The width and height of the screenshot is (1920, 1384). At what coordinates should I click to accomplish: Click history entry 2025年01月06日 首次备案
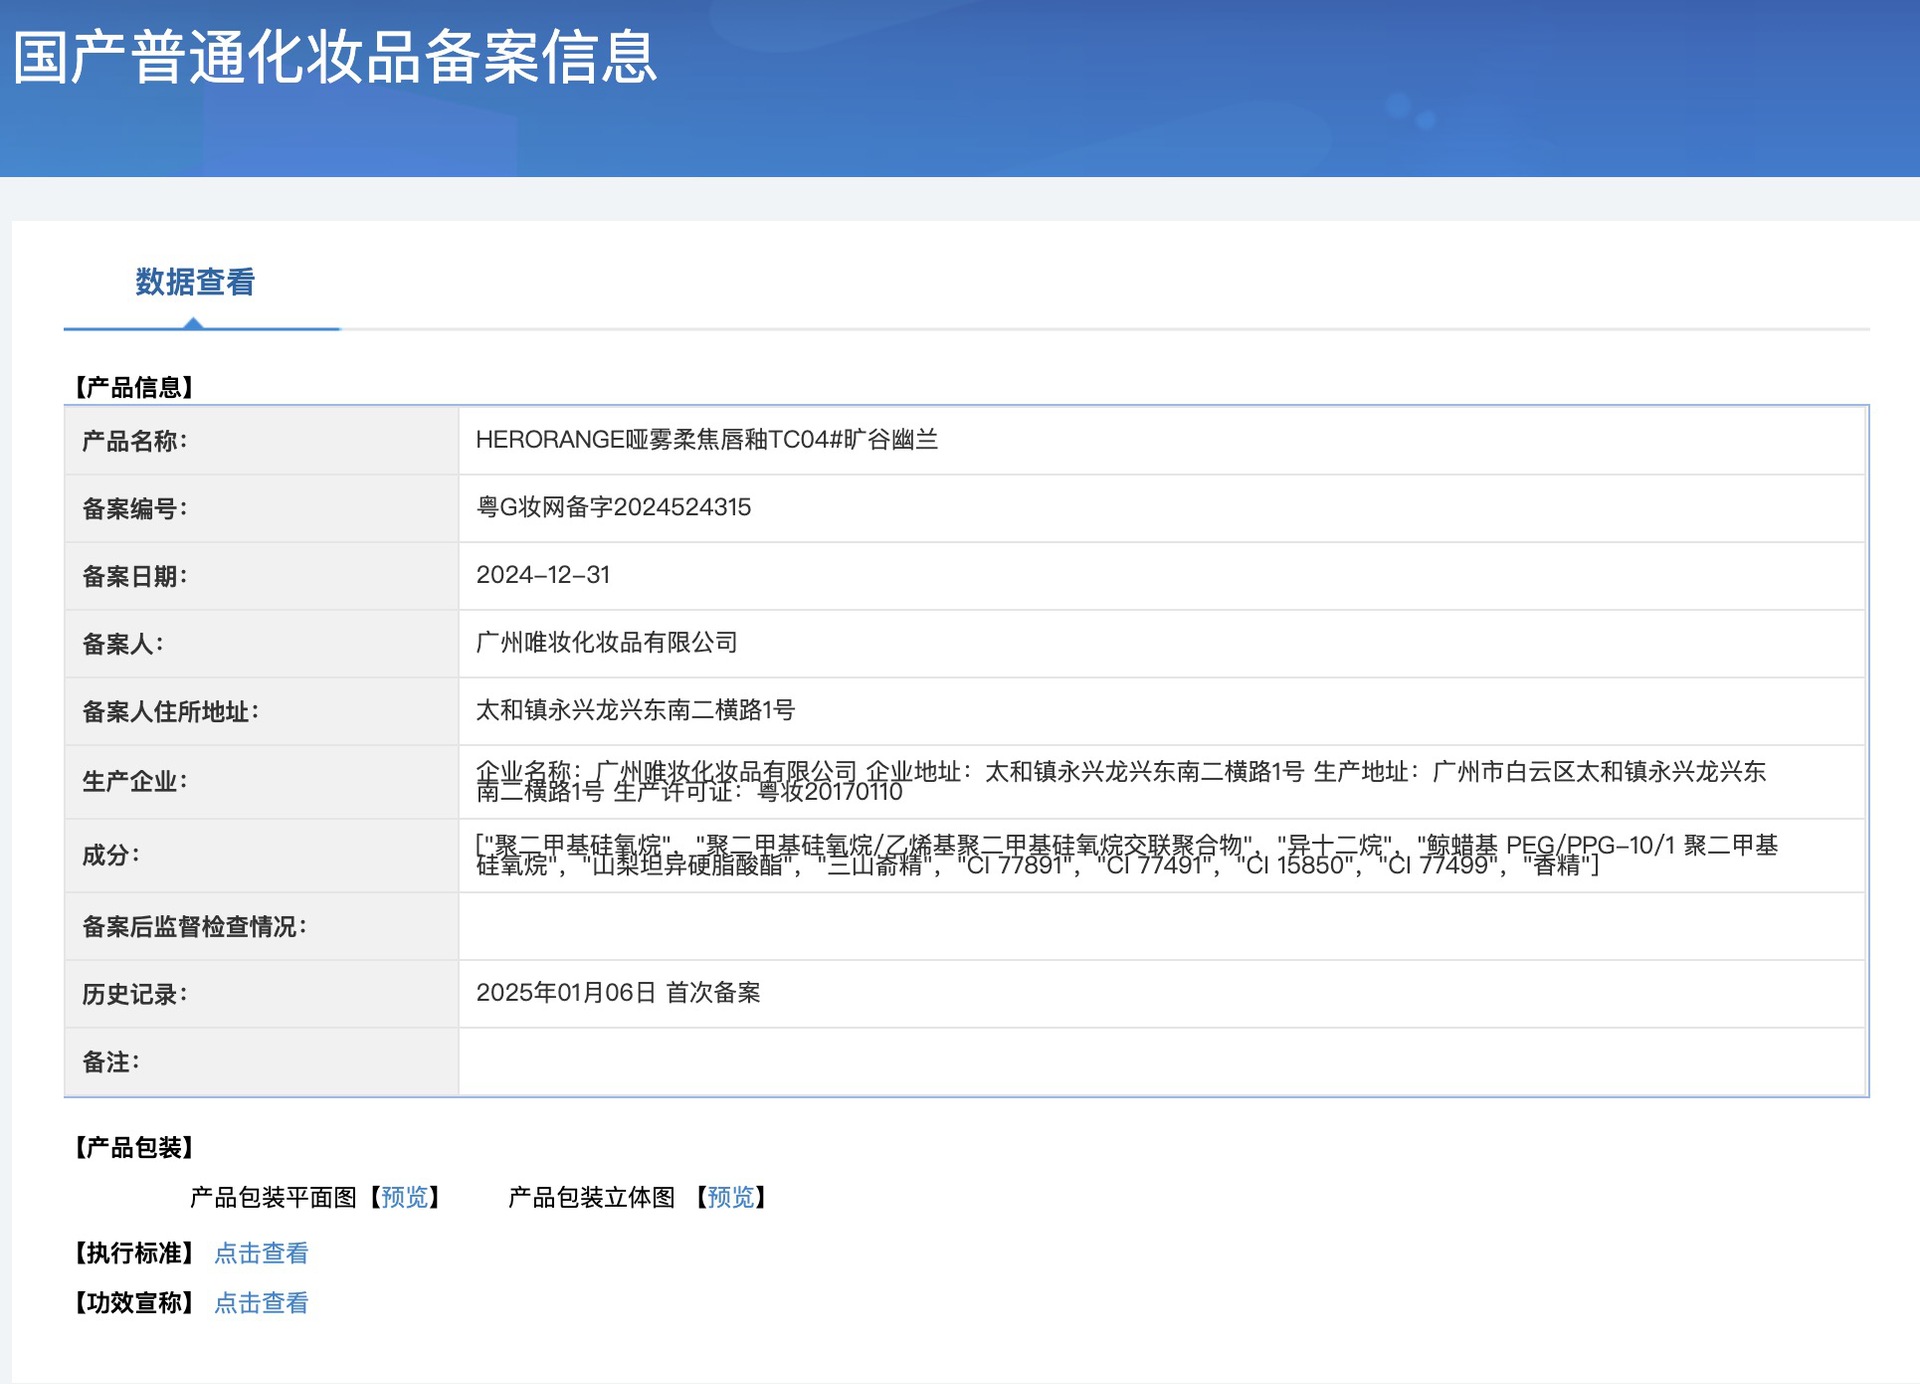click(618, 993)
